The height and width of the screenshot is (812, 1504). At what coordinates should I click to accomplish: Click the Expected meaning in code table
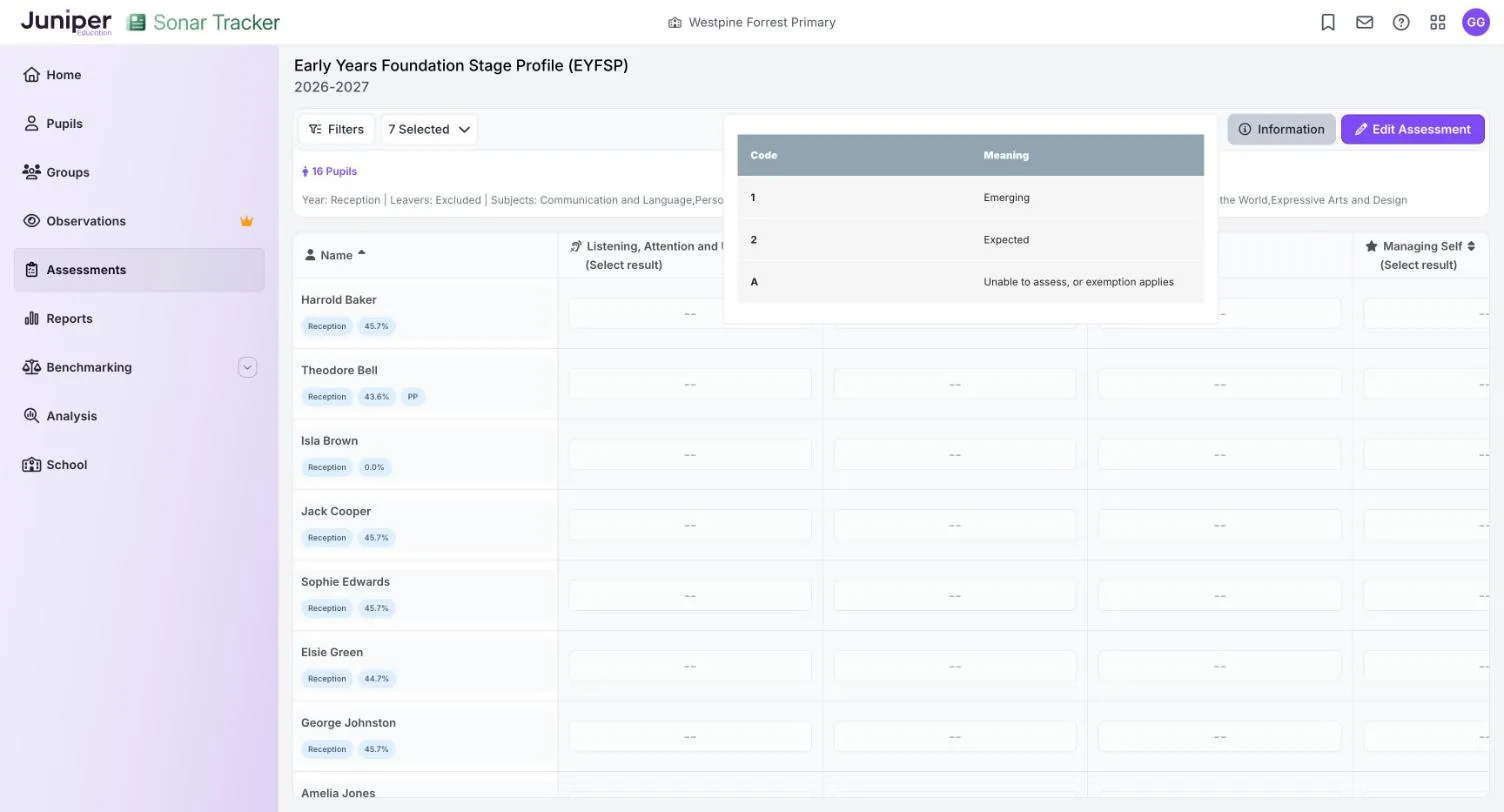point(1006,240)
